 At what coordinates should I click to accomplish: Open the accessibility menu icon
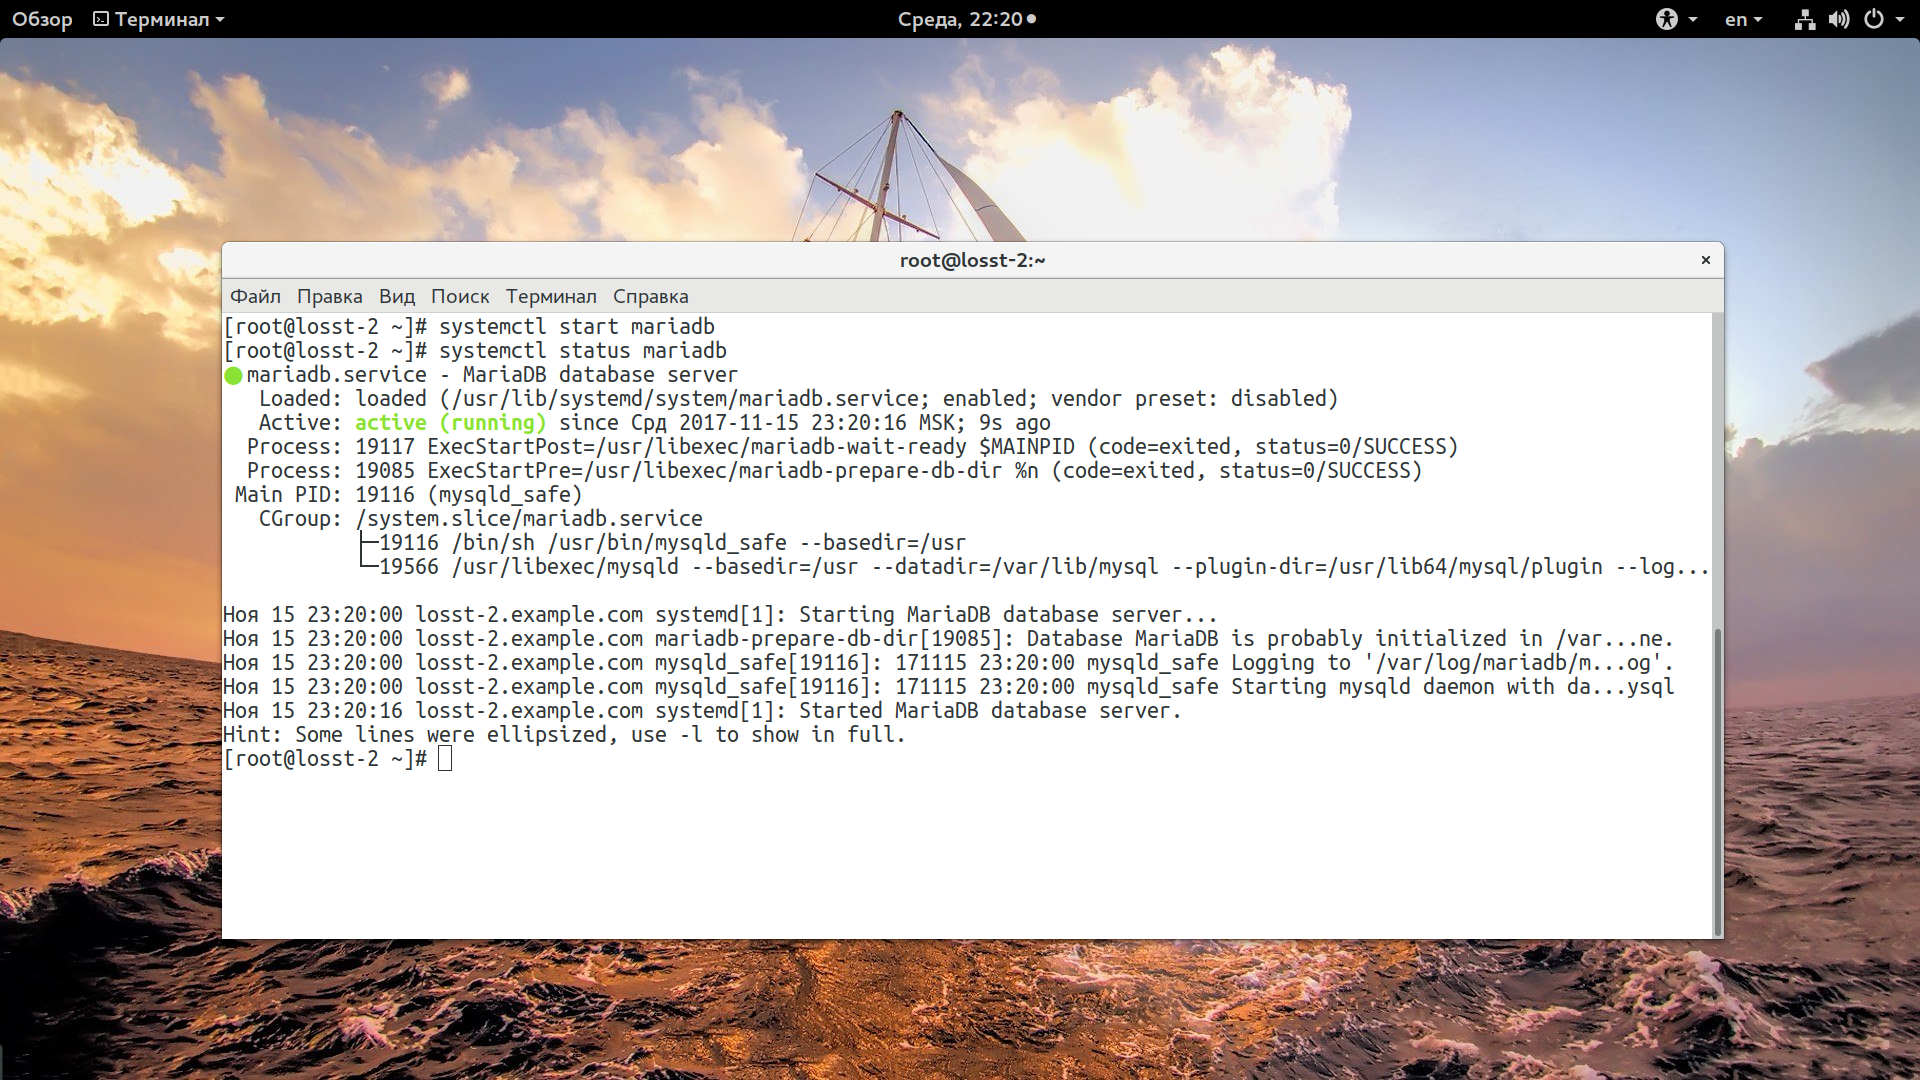coord(1676,19)
